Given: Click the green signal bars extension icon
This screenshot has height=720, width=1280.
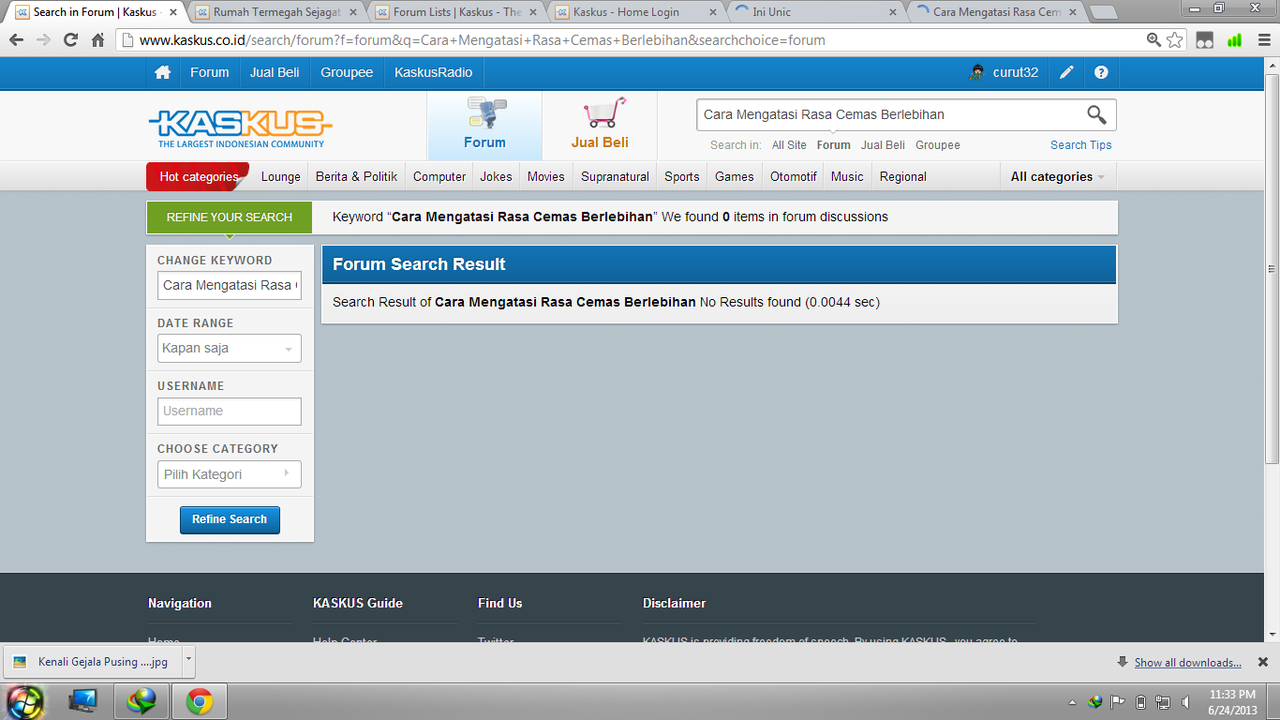Looking at the screenshot, I should 1235,40.
